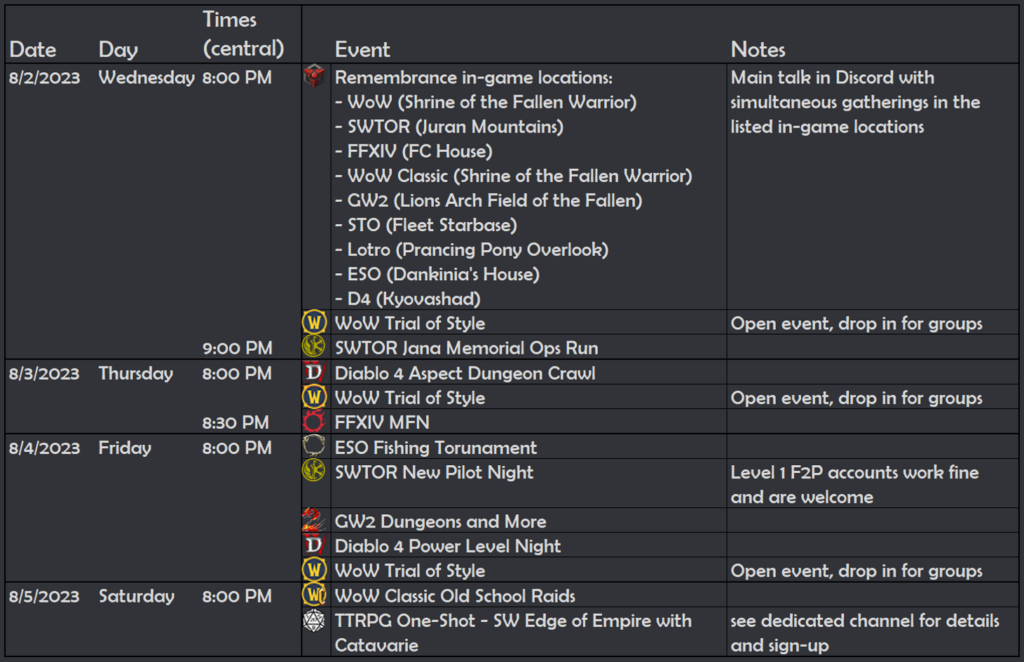Select the Notes column header

click(x=758, y=50)
